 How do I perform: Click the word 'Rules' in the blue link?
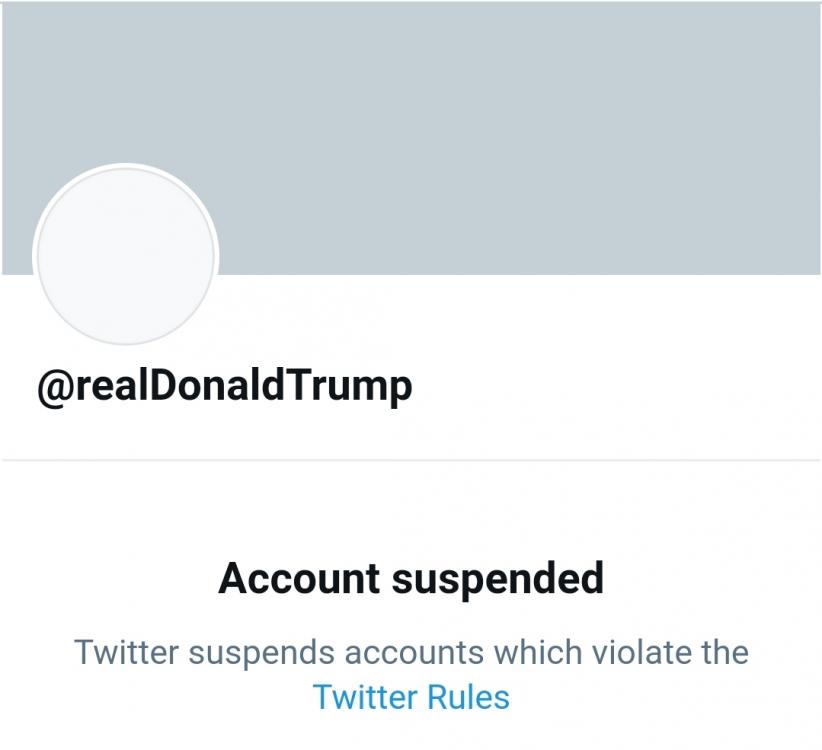tap(468, 696)
